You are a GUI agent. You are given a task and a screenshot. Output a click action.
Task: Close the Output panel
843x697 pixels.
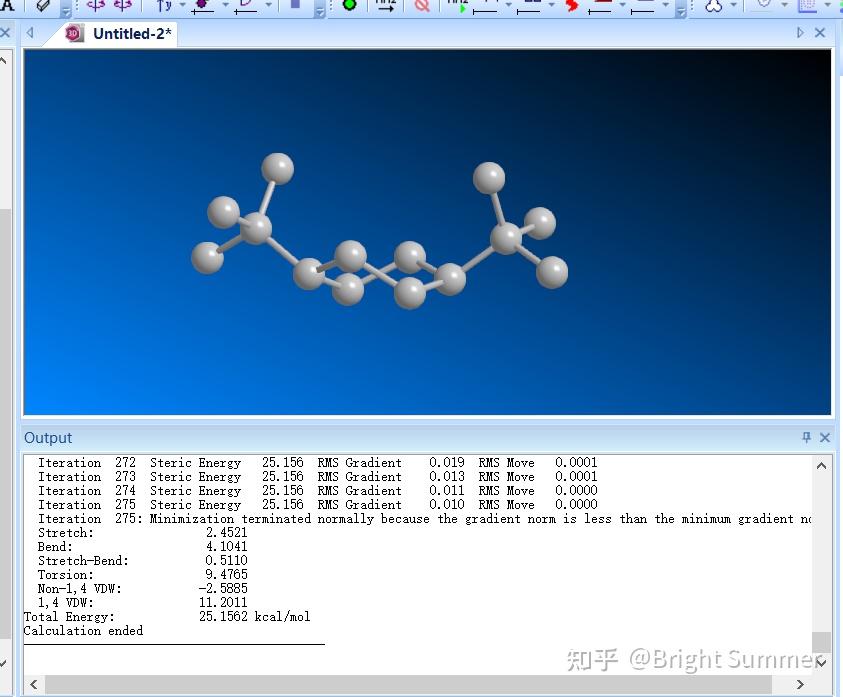click(825, 437)
